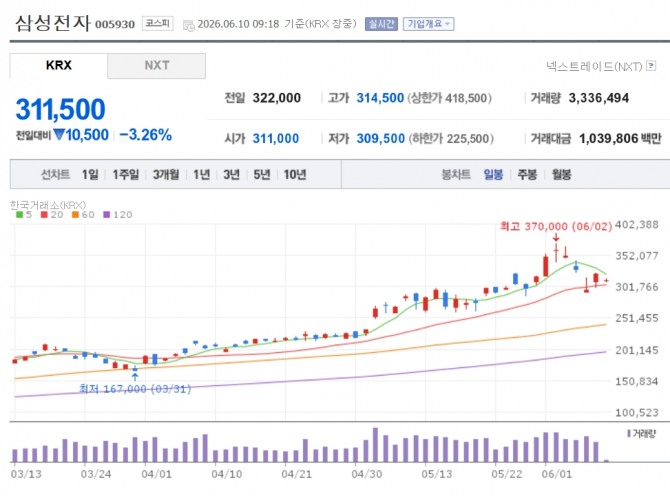Click the purple 120-day moving average swatch

click(x=107, y=214)
